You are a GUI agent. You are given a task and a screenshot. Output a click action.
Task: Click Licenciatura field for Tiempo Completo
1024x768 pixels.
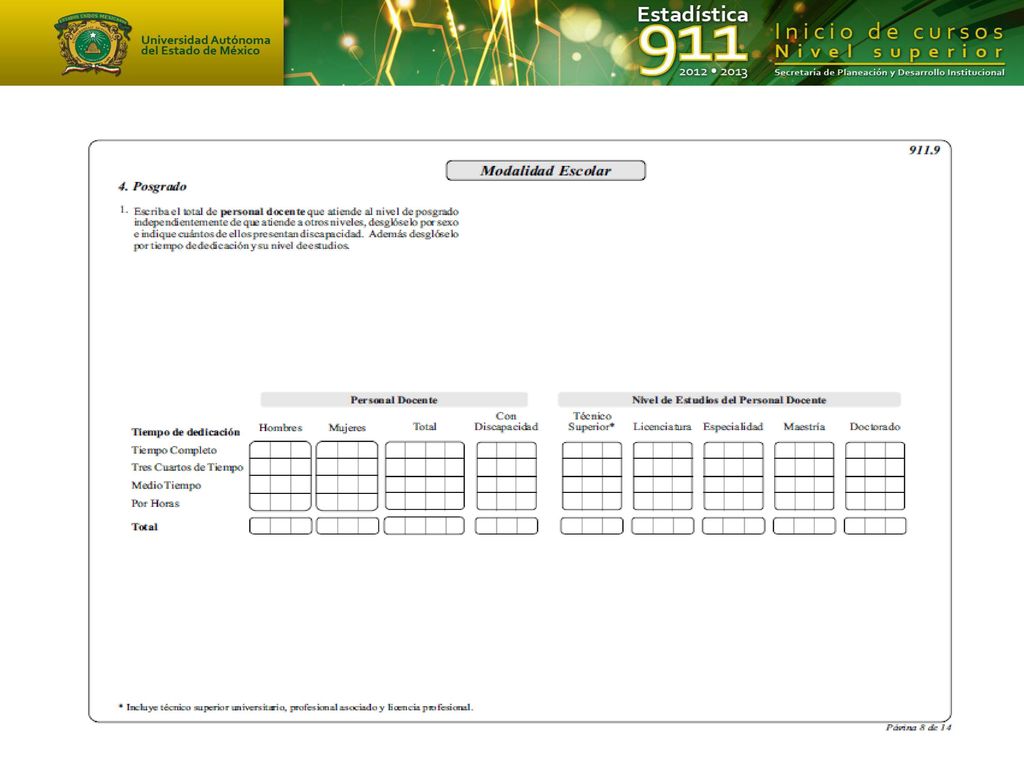(x=662, y=450)
